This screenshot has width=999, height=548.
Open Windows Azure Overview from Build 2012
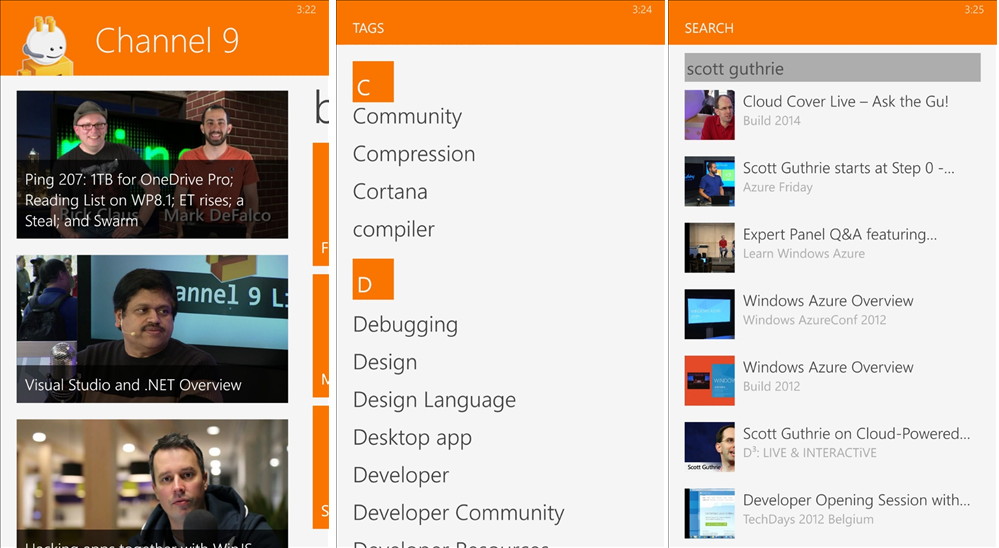[x=832, y=380]
